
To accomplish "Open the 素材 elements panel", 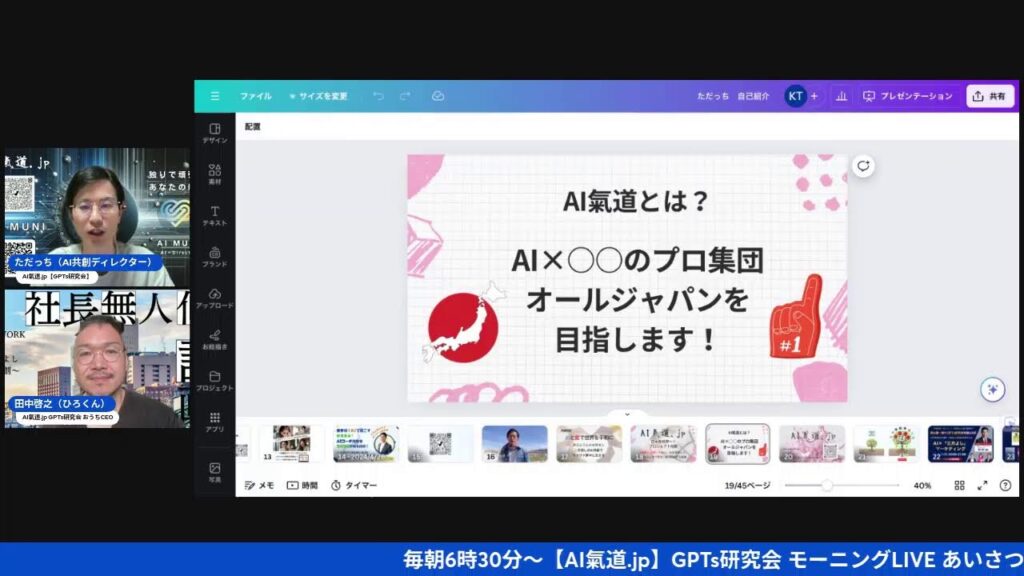I will tap(214, 175).
